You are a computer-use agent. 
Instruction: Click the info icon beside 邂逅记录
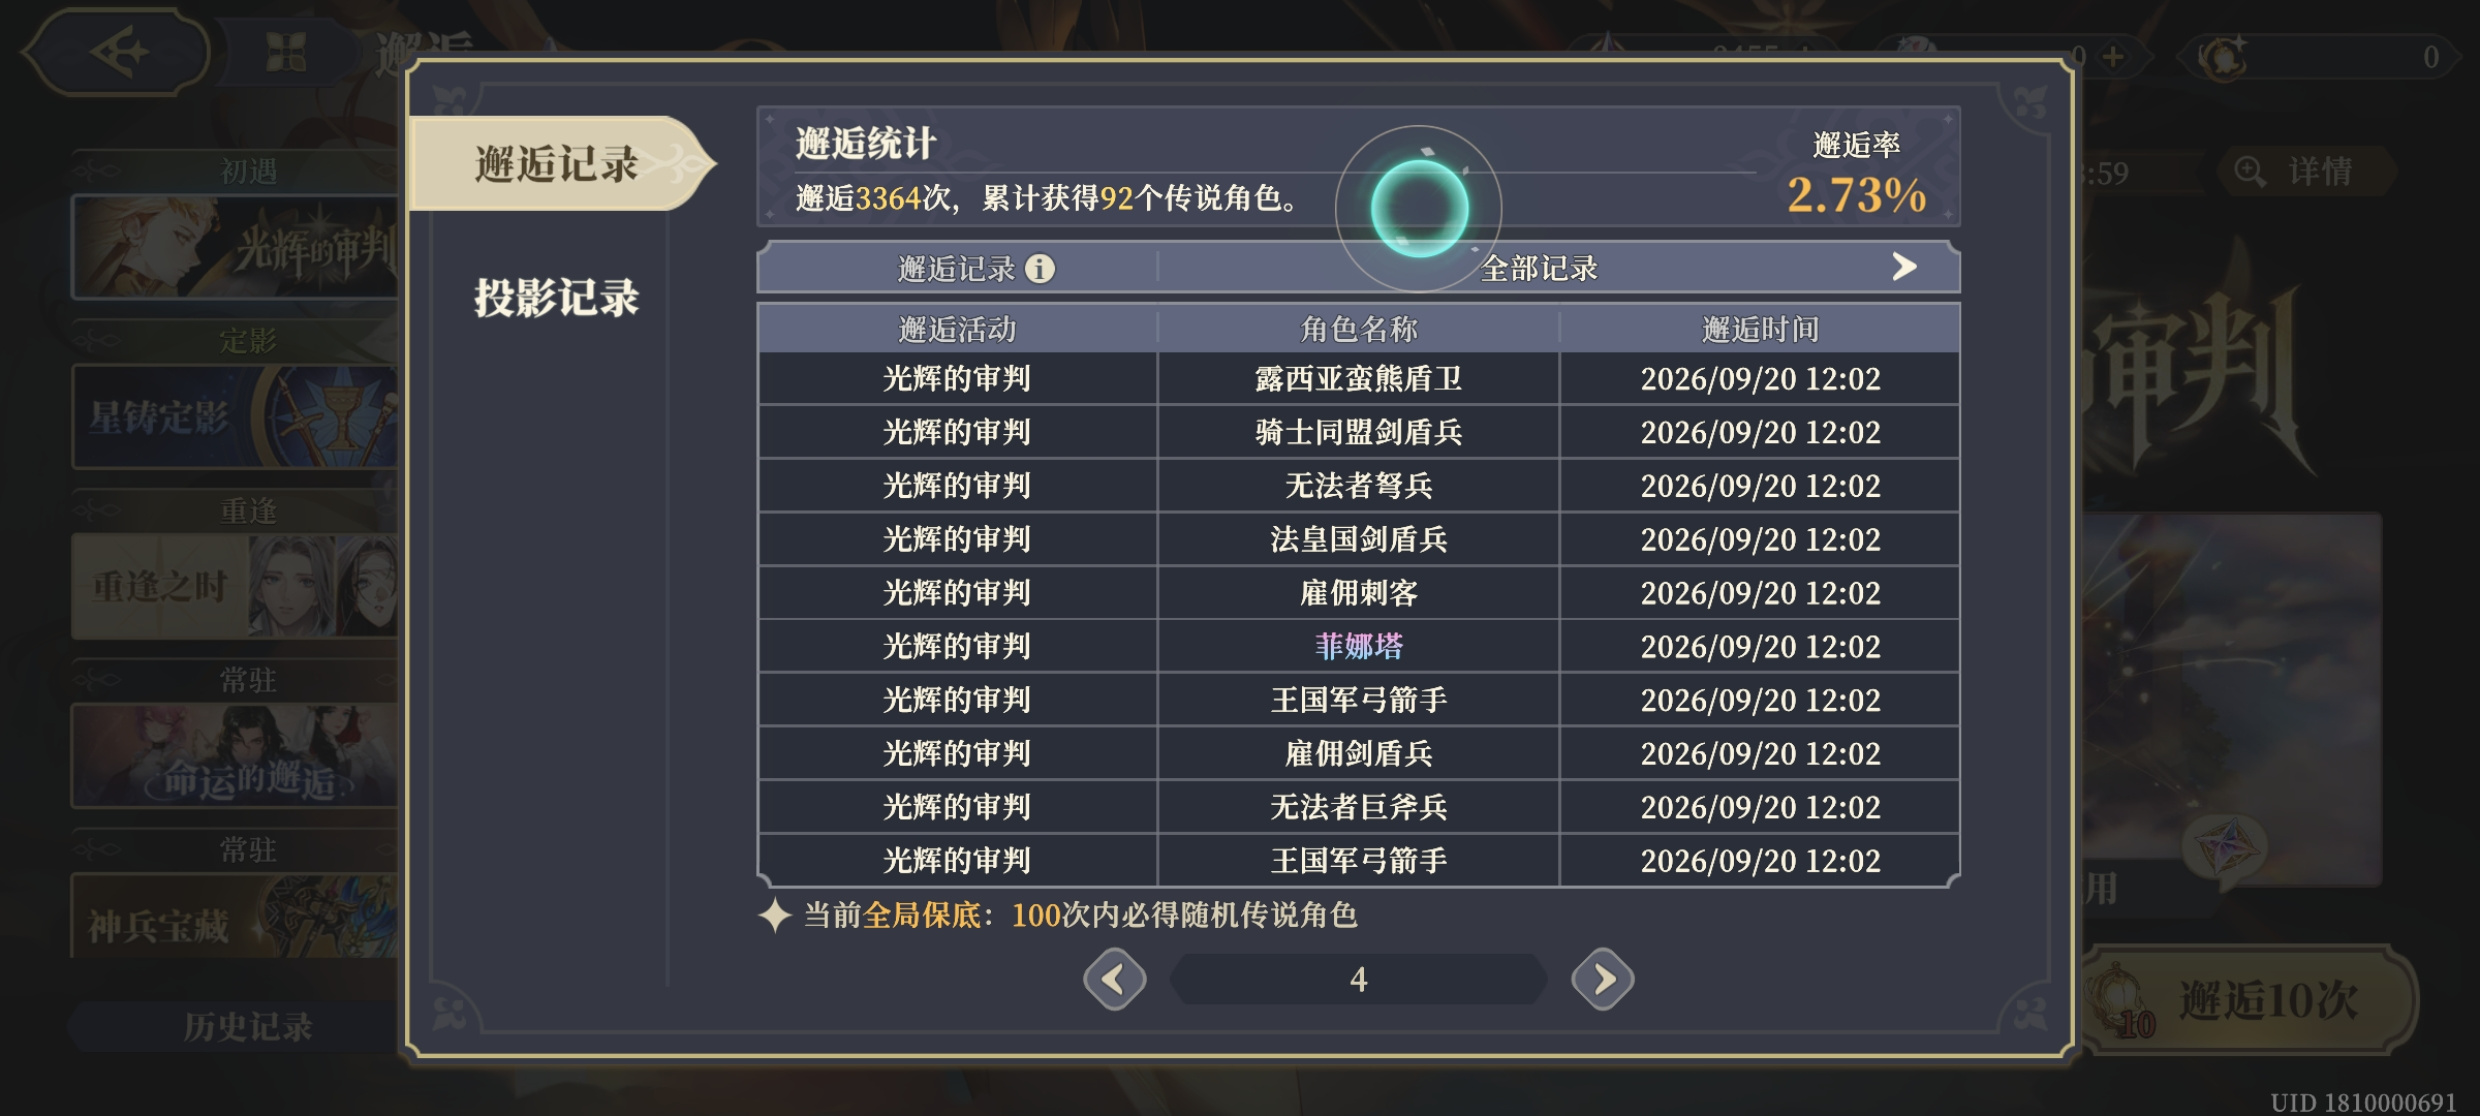1040,268
